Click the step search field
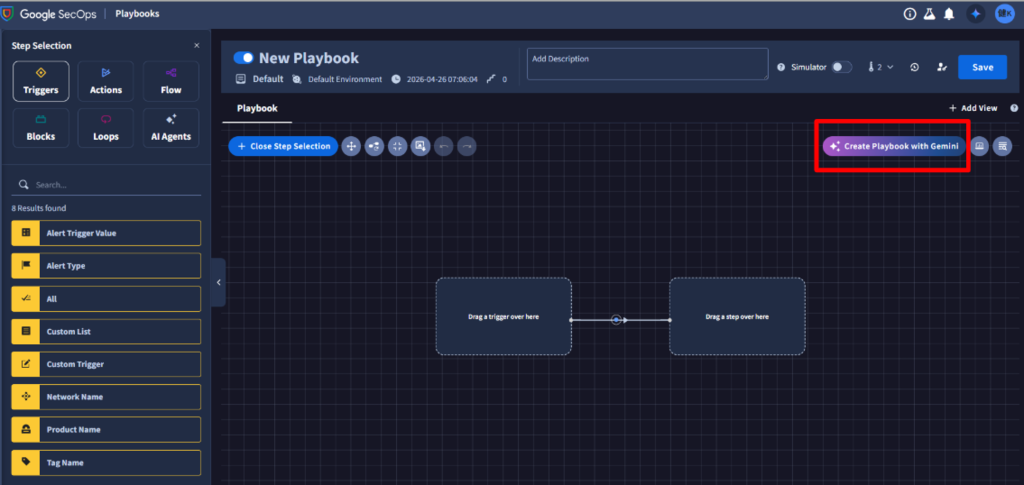This screenshot has height=485, width=1024. pyautogui.click(x=106, y=185)
